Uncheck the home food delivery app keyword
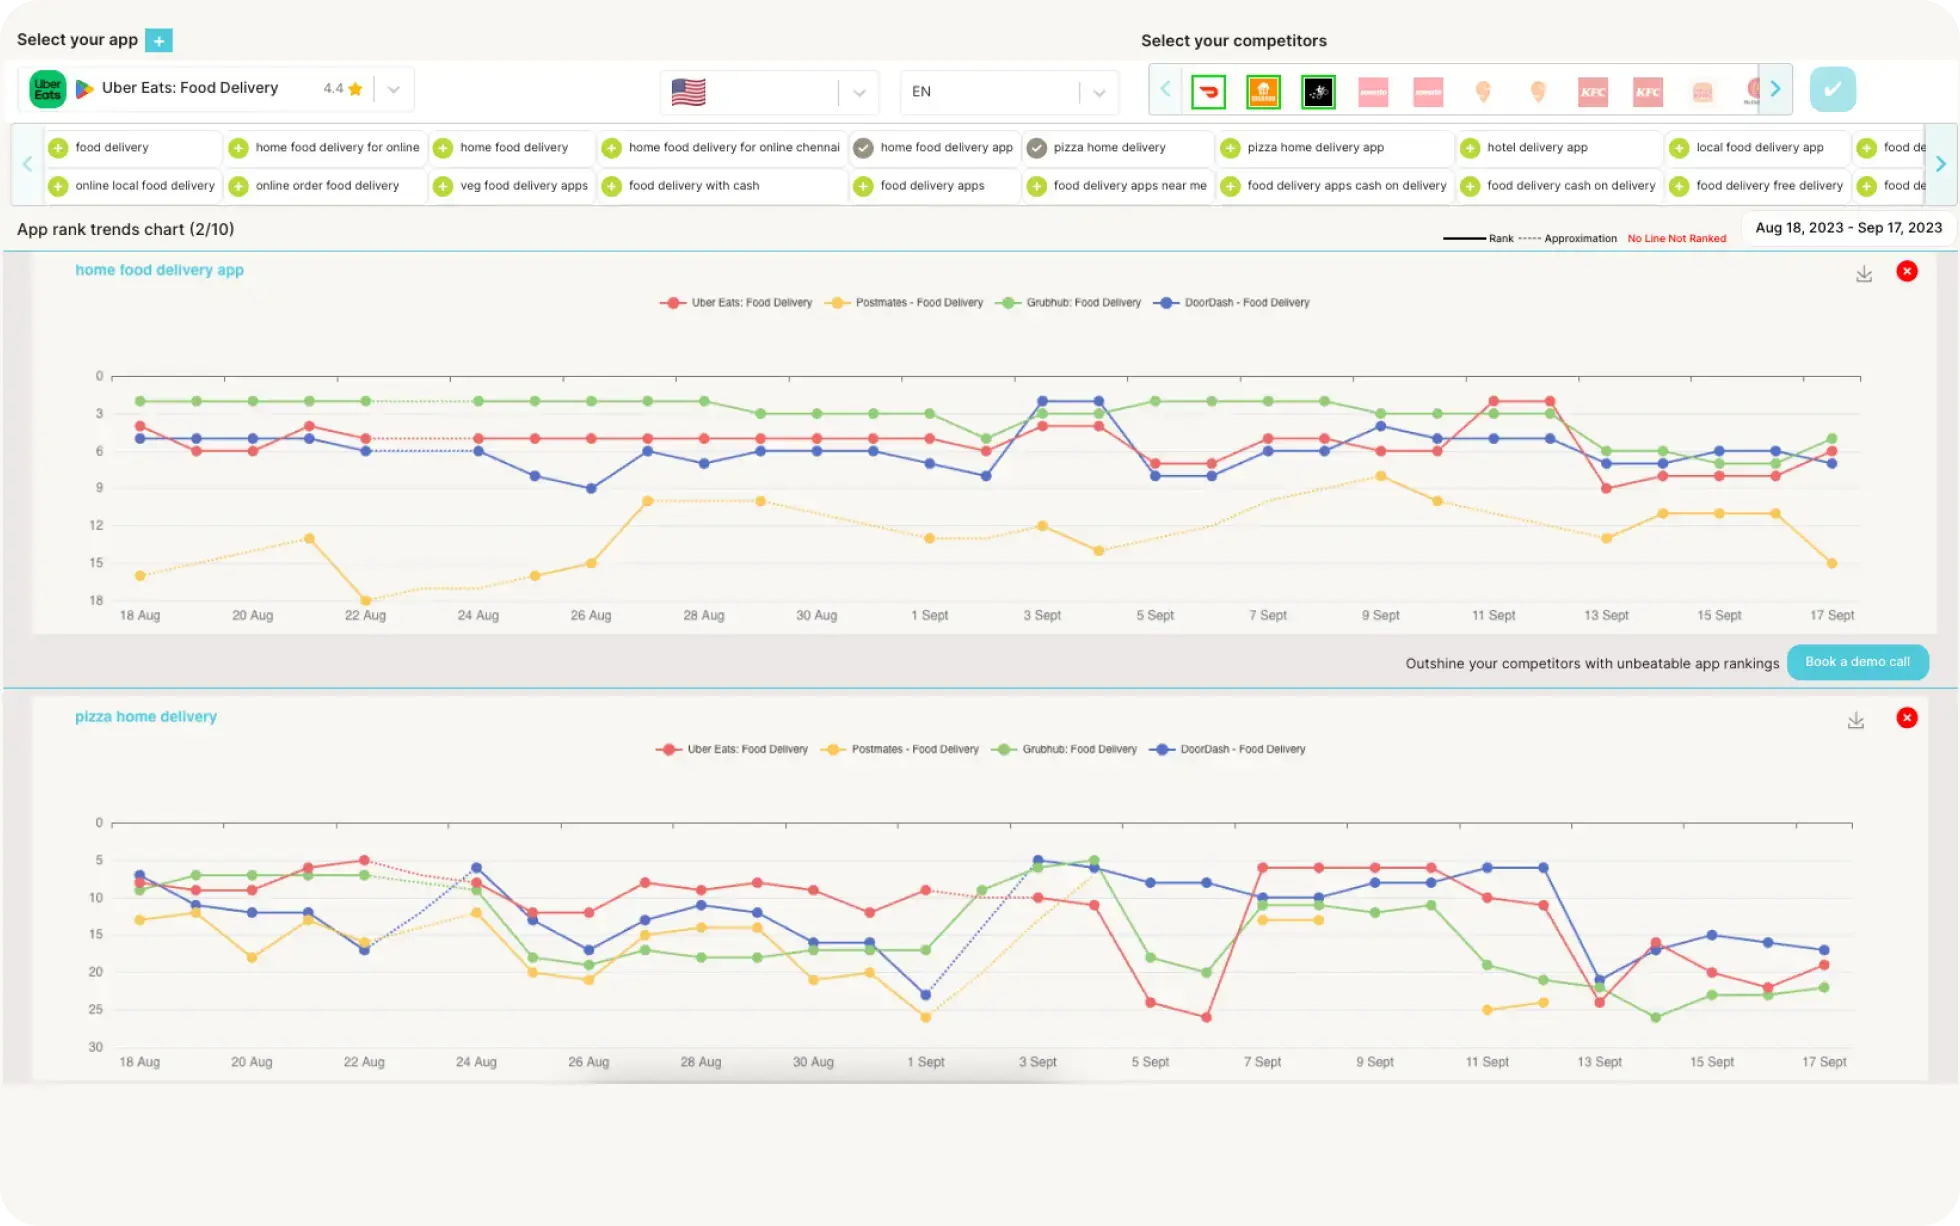This screenshot has height=1226, width=1960. point(863,148)
